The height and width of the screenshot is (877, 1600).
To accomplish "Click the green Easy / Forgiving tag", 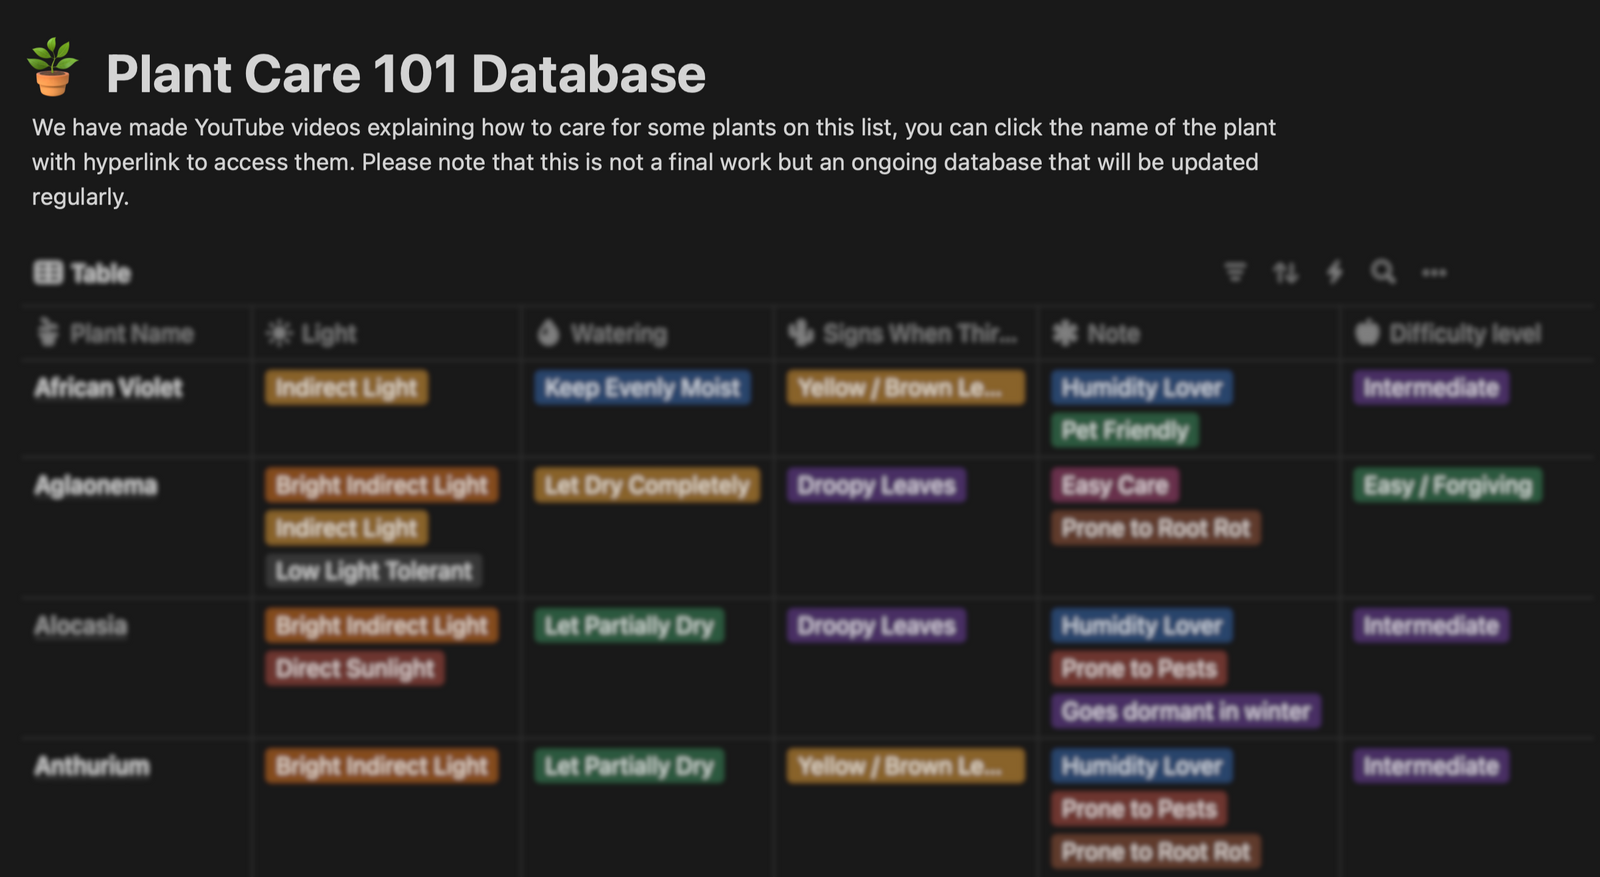I will pos(1447,486).
